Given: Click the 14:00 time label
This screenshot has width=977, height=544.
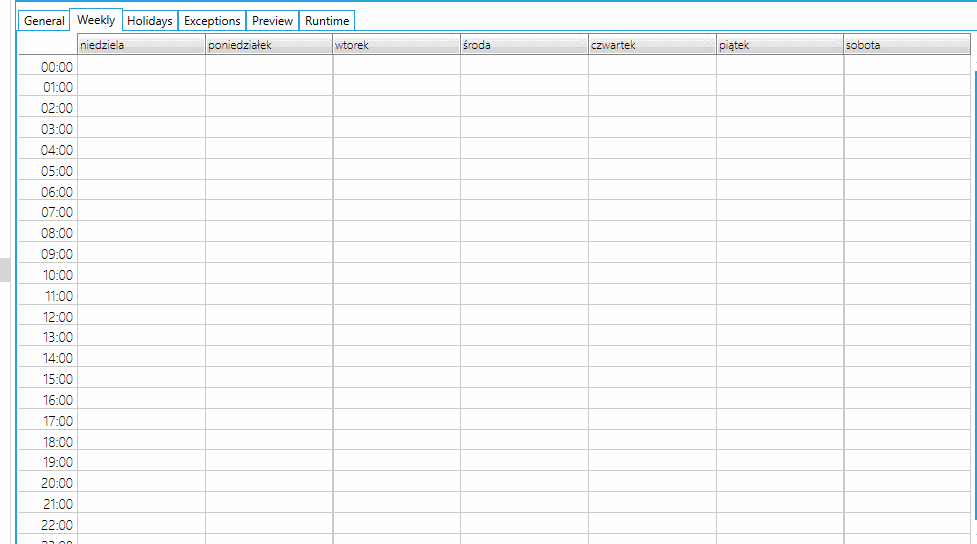Looking at the screenshot, I should (x=57, y=358).
